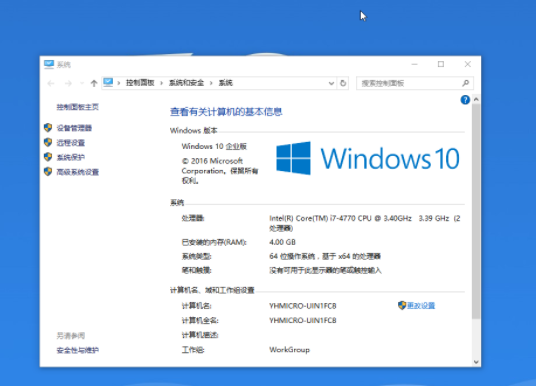Click the Forward arrow navigation button
Image resolution: width=536 pixels, height=386 pixels.
68,83
